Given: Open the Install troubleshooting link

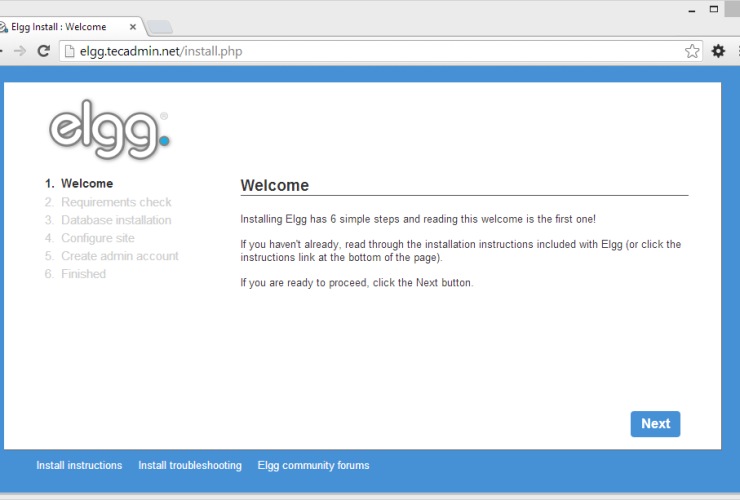Looking at the screenshot, I should tap(190, 466).
